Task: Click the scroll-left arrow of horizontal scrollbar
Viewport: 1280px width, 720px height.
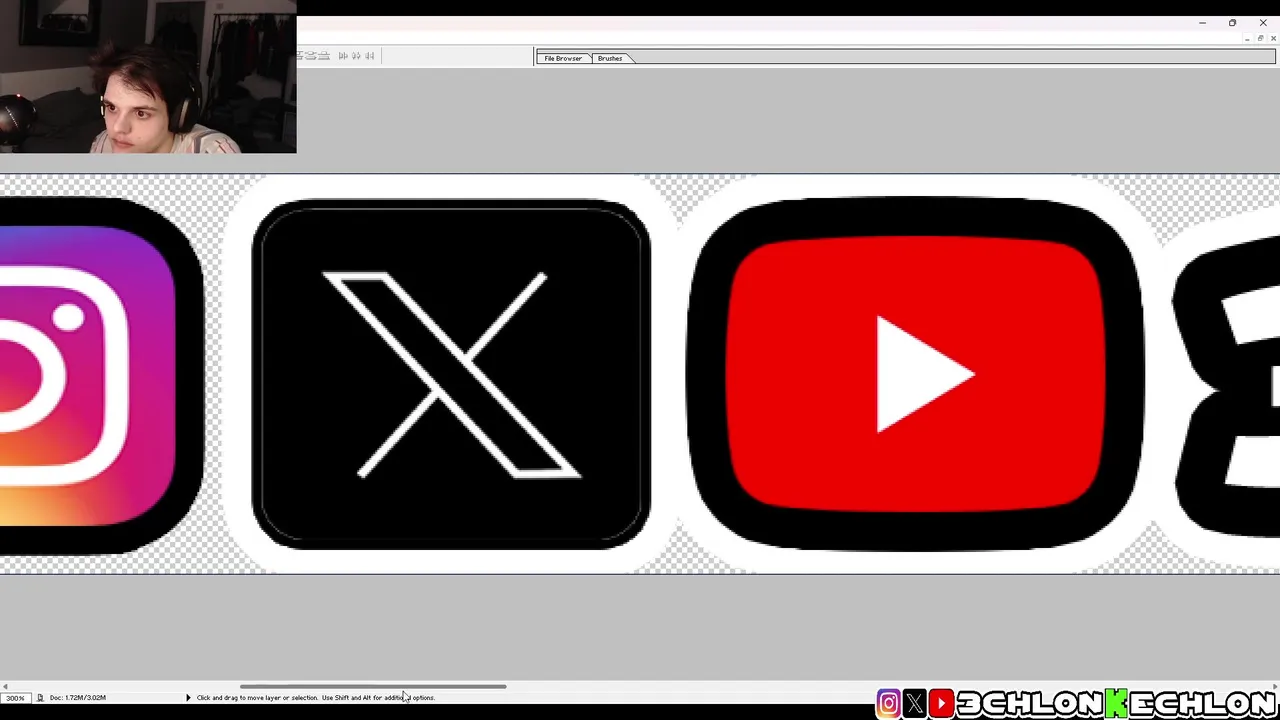Action: point(5,687)
